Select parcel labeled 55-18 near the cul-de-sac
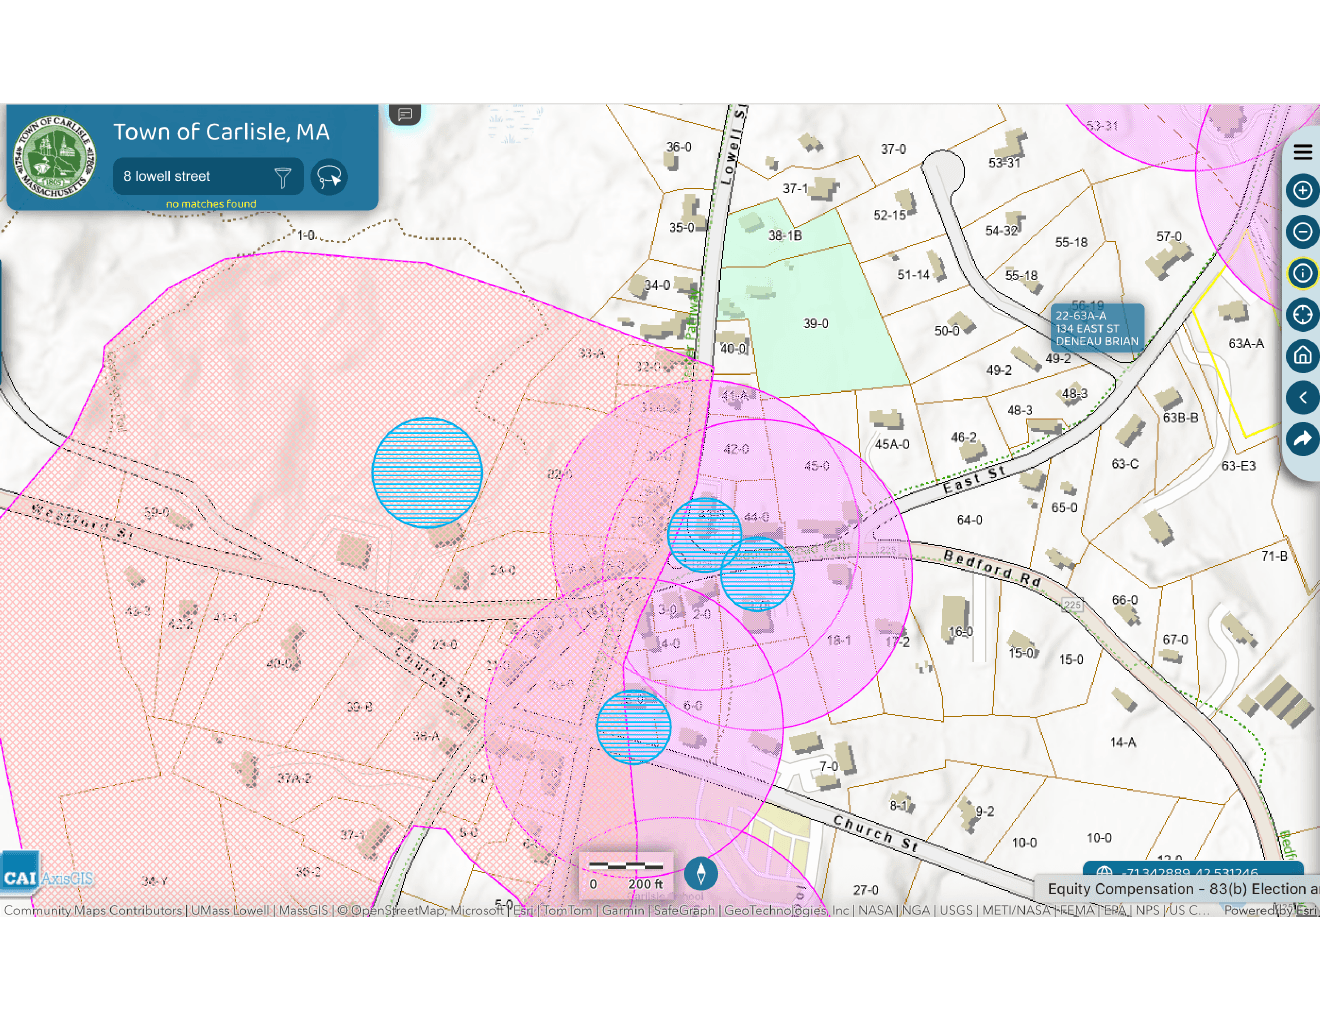Viewport: 1320px width, 1020px height. [x=1021, y=276]
